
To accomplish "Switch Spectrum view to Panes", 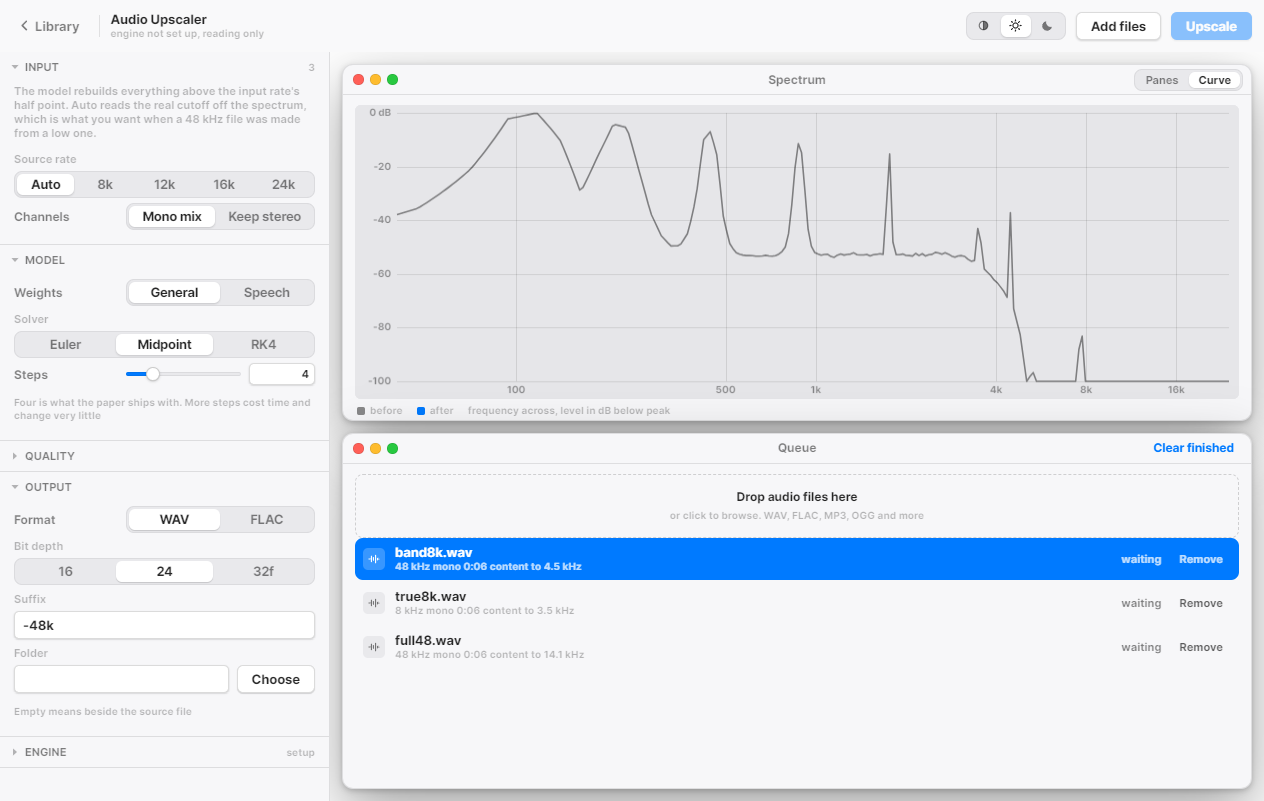I will (1162, 80).
